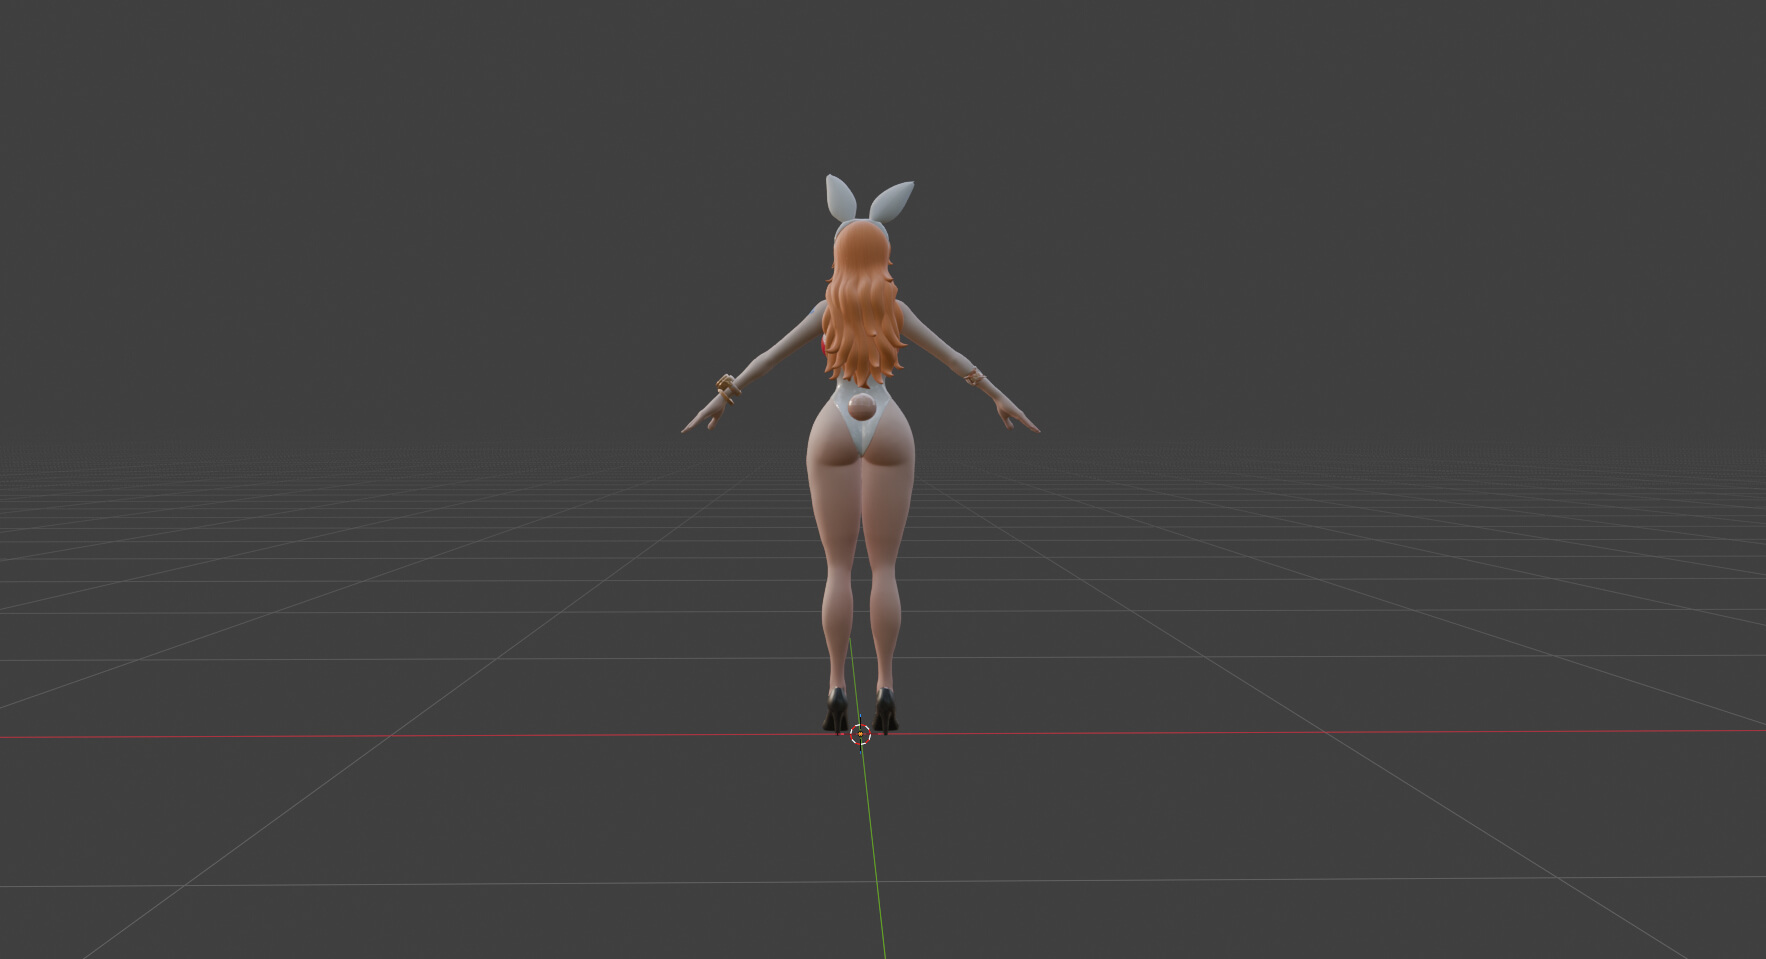1766x959 pixels.
Task: Click the character's outstretched left hand
Action: [x=704, y=415]
